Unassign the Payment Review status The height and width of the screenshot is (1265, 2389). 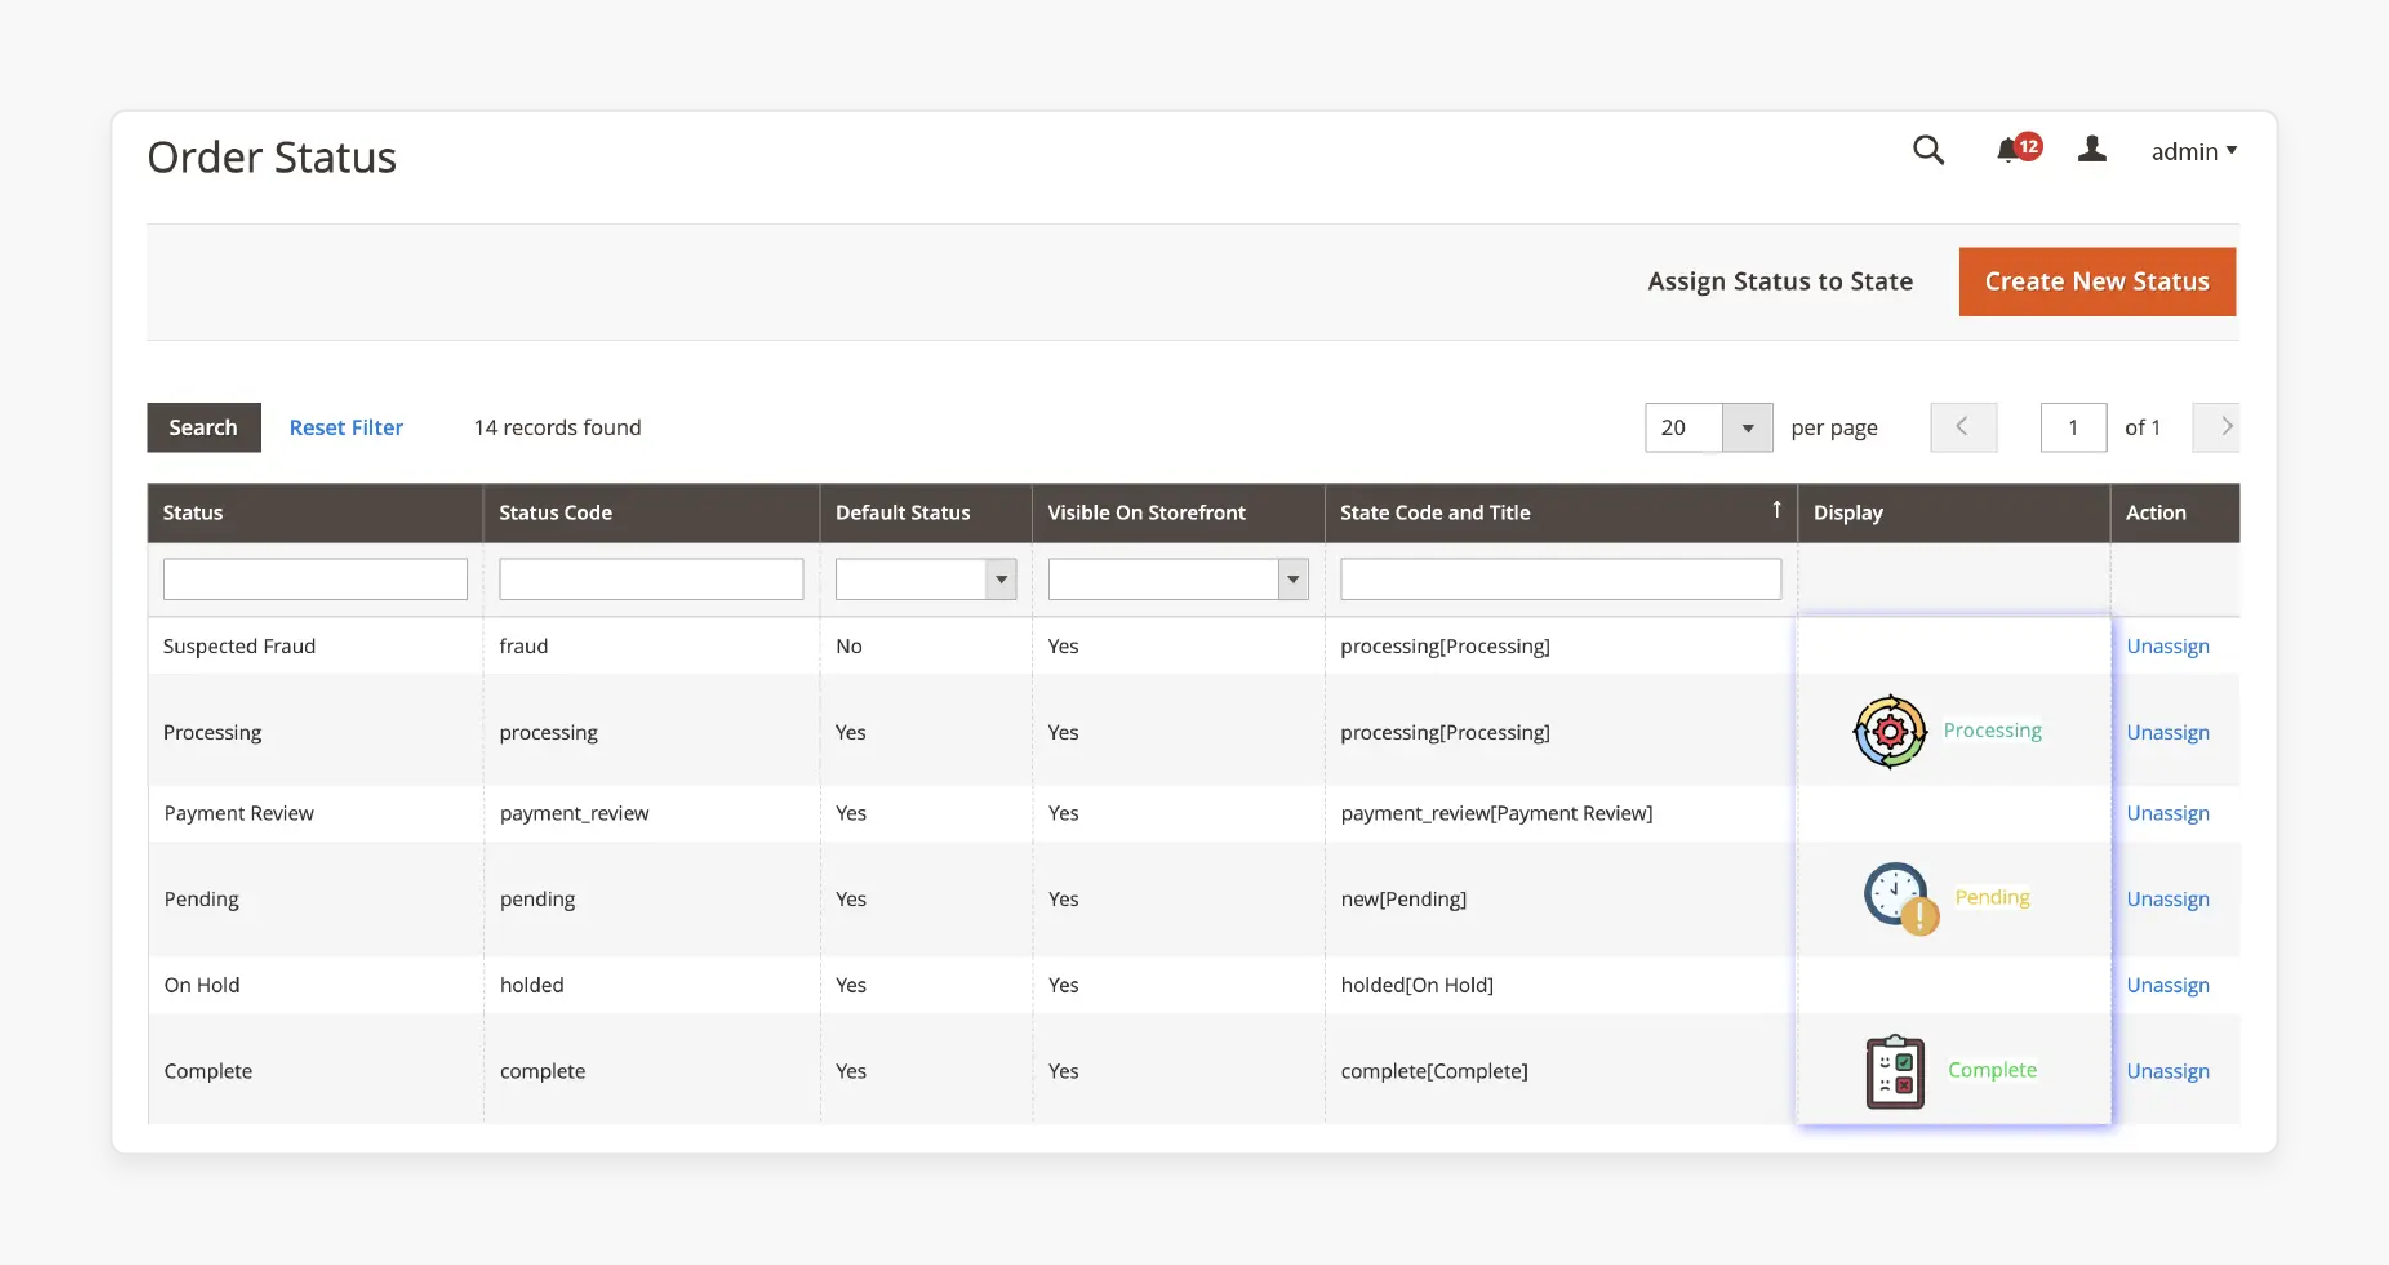2168,813
